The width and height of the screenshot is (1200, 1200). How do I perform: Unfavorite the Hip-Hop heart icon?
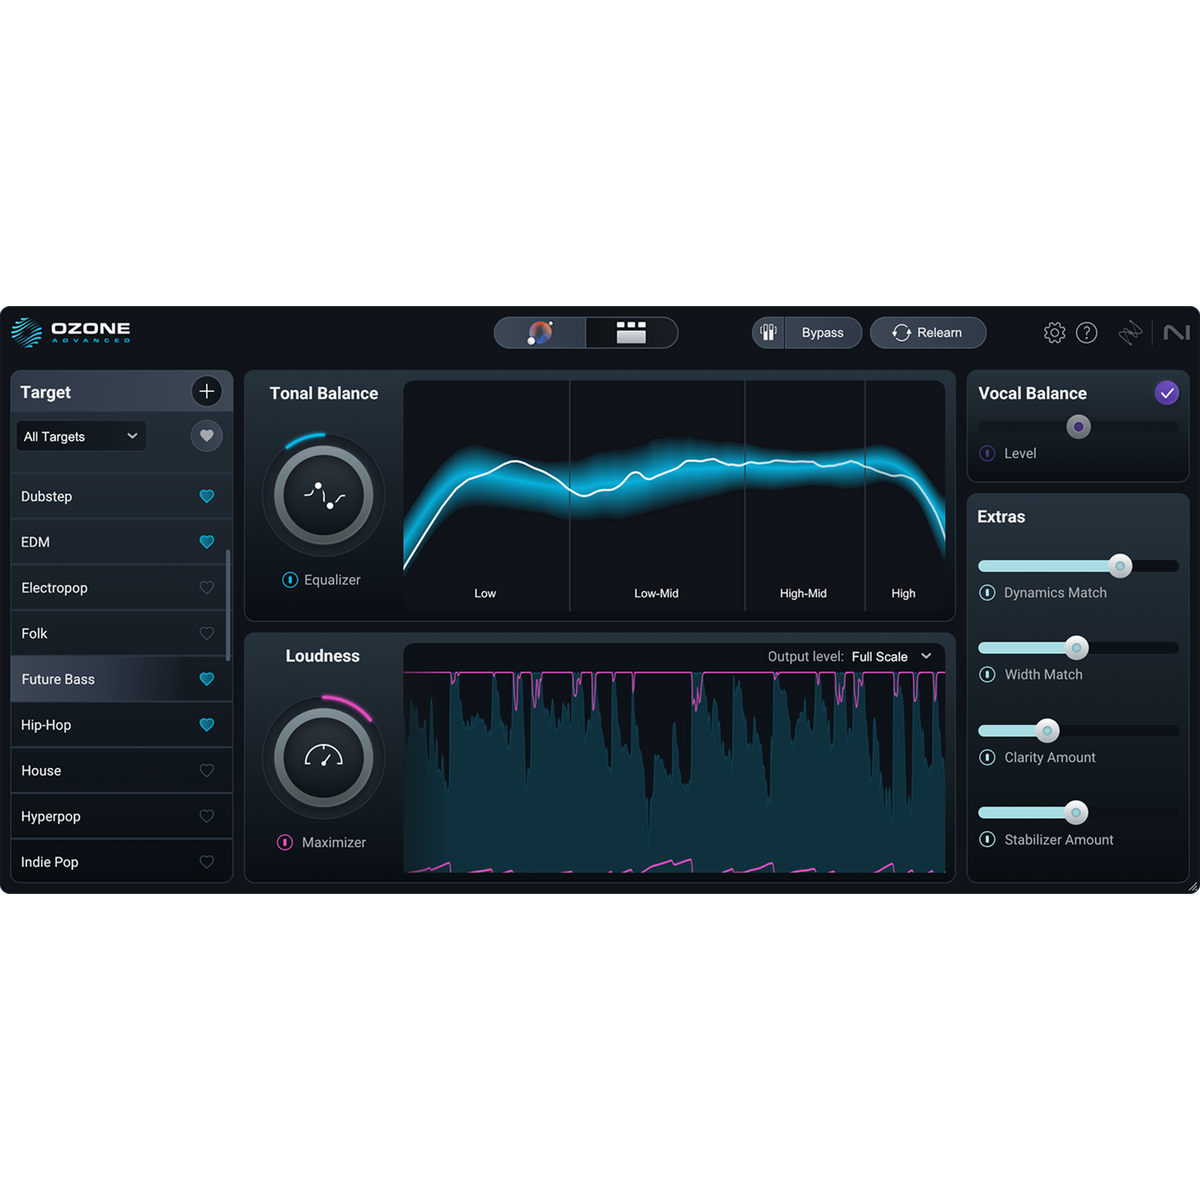point(207,725)
